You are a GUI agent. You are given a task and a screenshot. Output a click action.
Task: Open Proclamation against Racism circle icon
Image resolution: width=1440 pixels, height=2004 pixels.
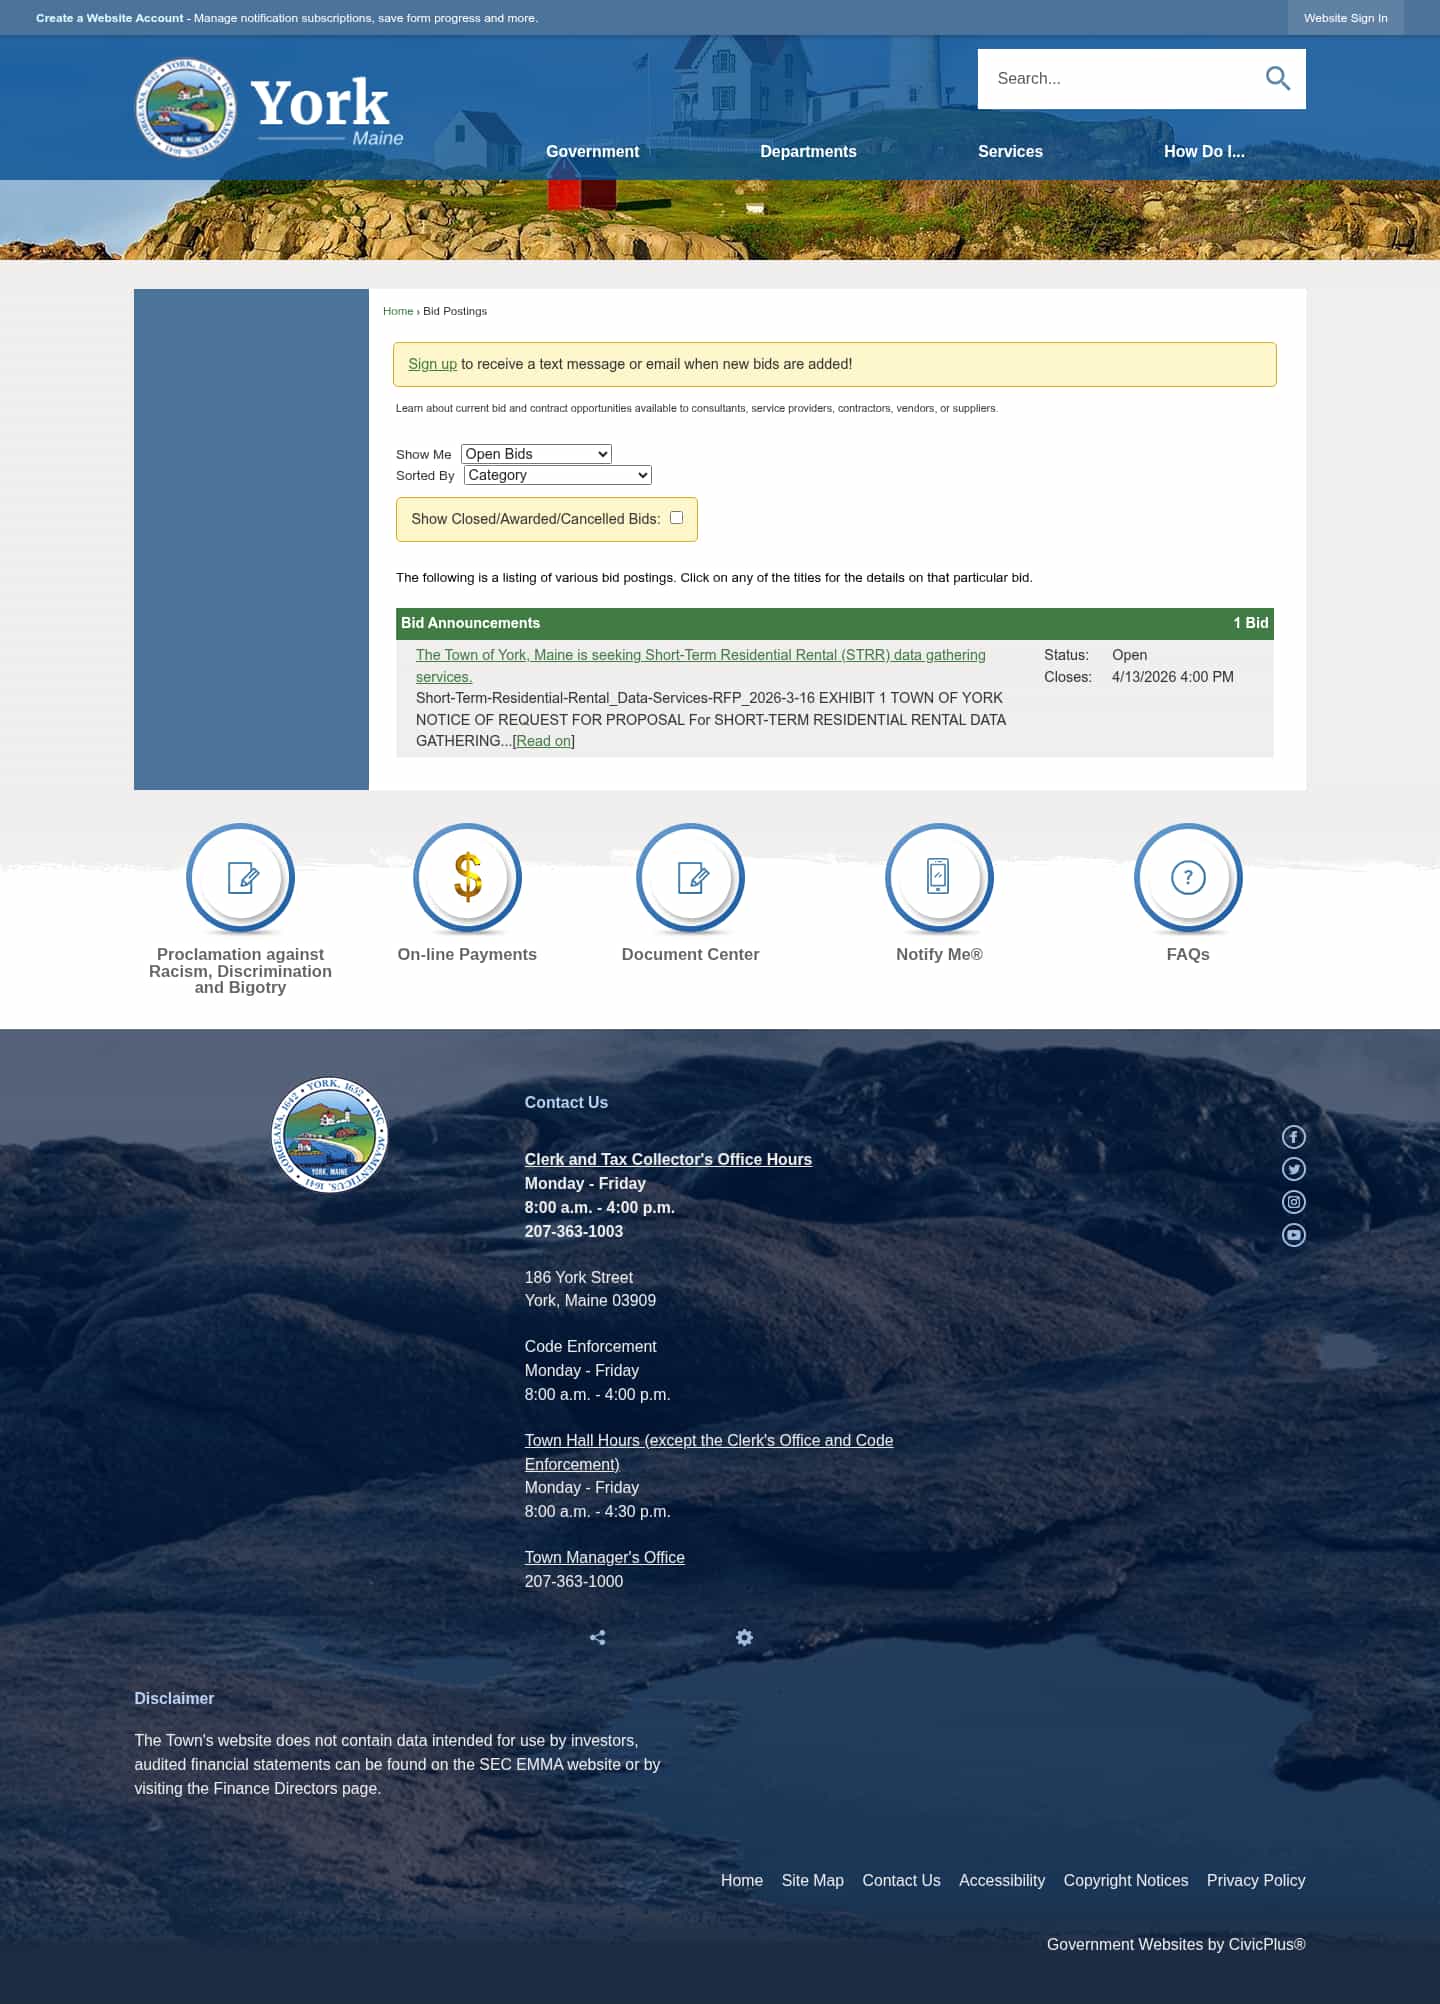240,878
